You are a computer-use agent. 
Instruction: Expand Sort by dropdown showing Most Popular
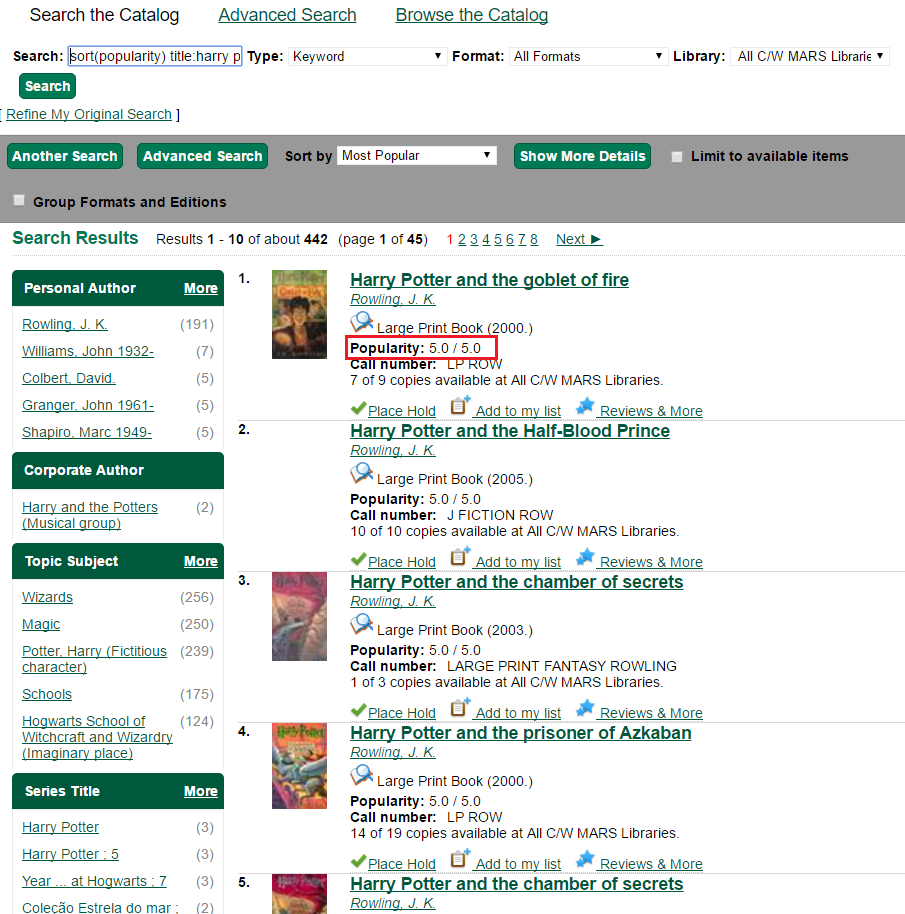[x=417, y=156]
